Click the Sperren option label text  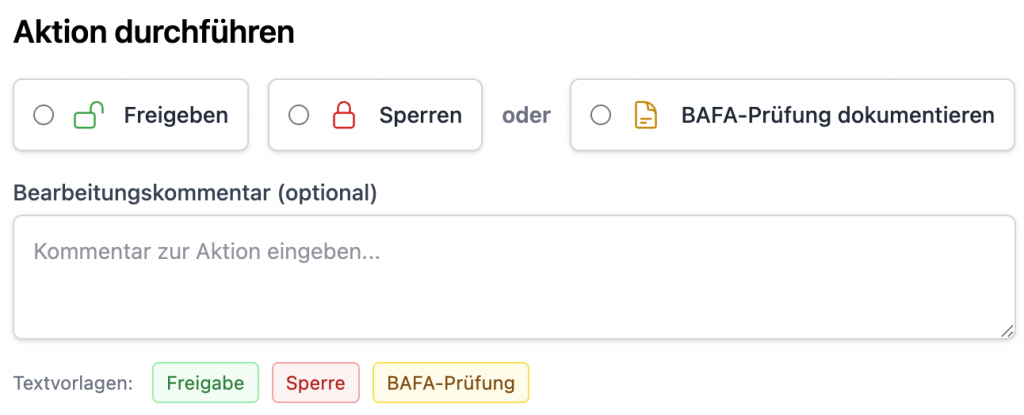(420, 116)
